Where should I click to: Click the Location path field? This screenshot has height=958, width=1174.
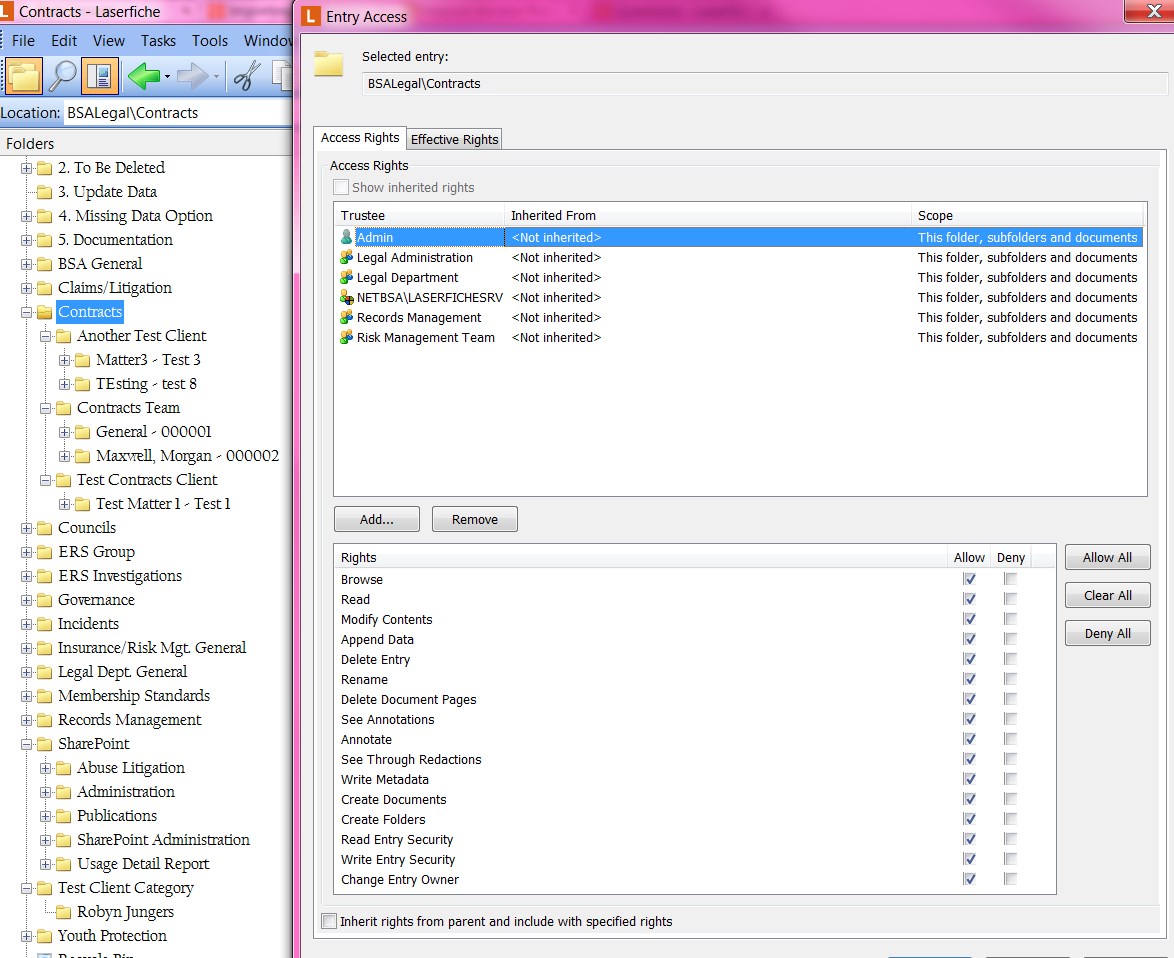click(x=176, y=113)
